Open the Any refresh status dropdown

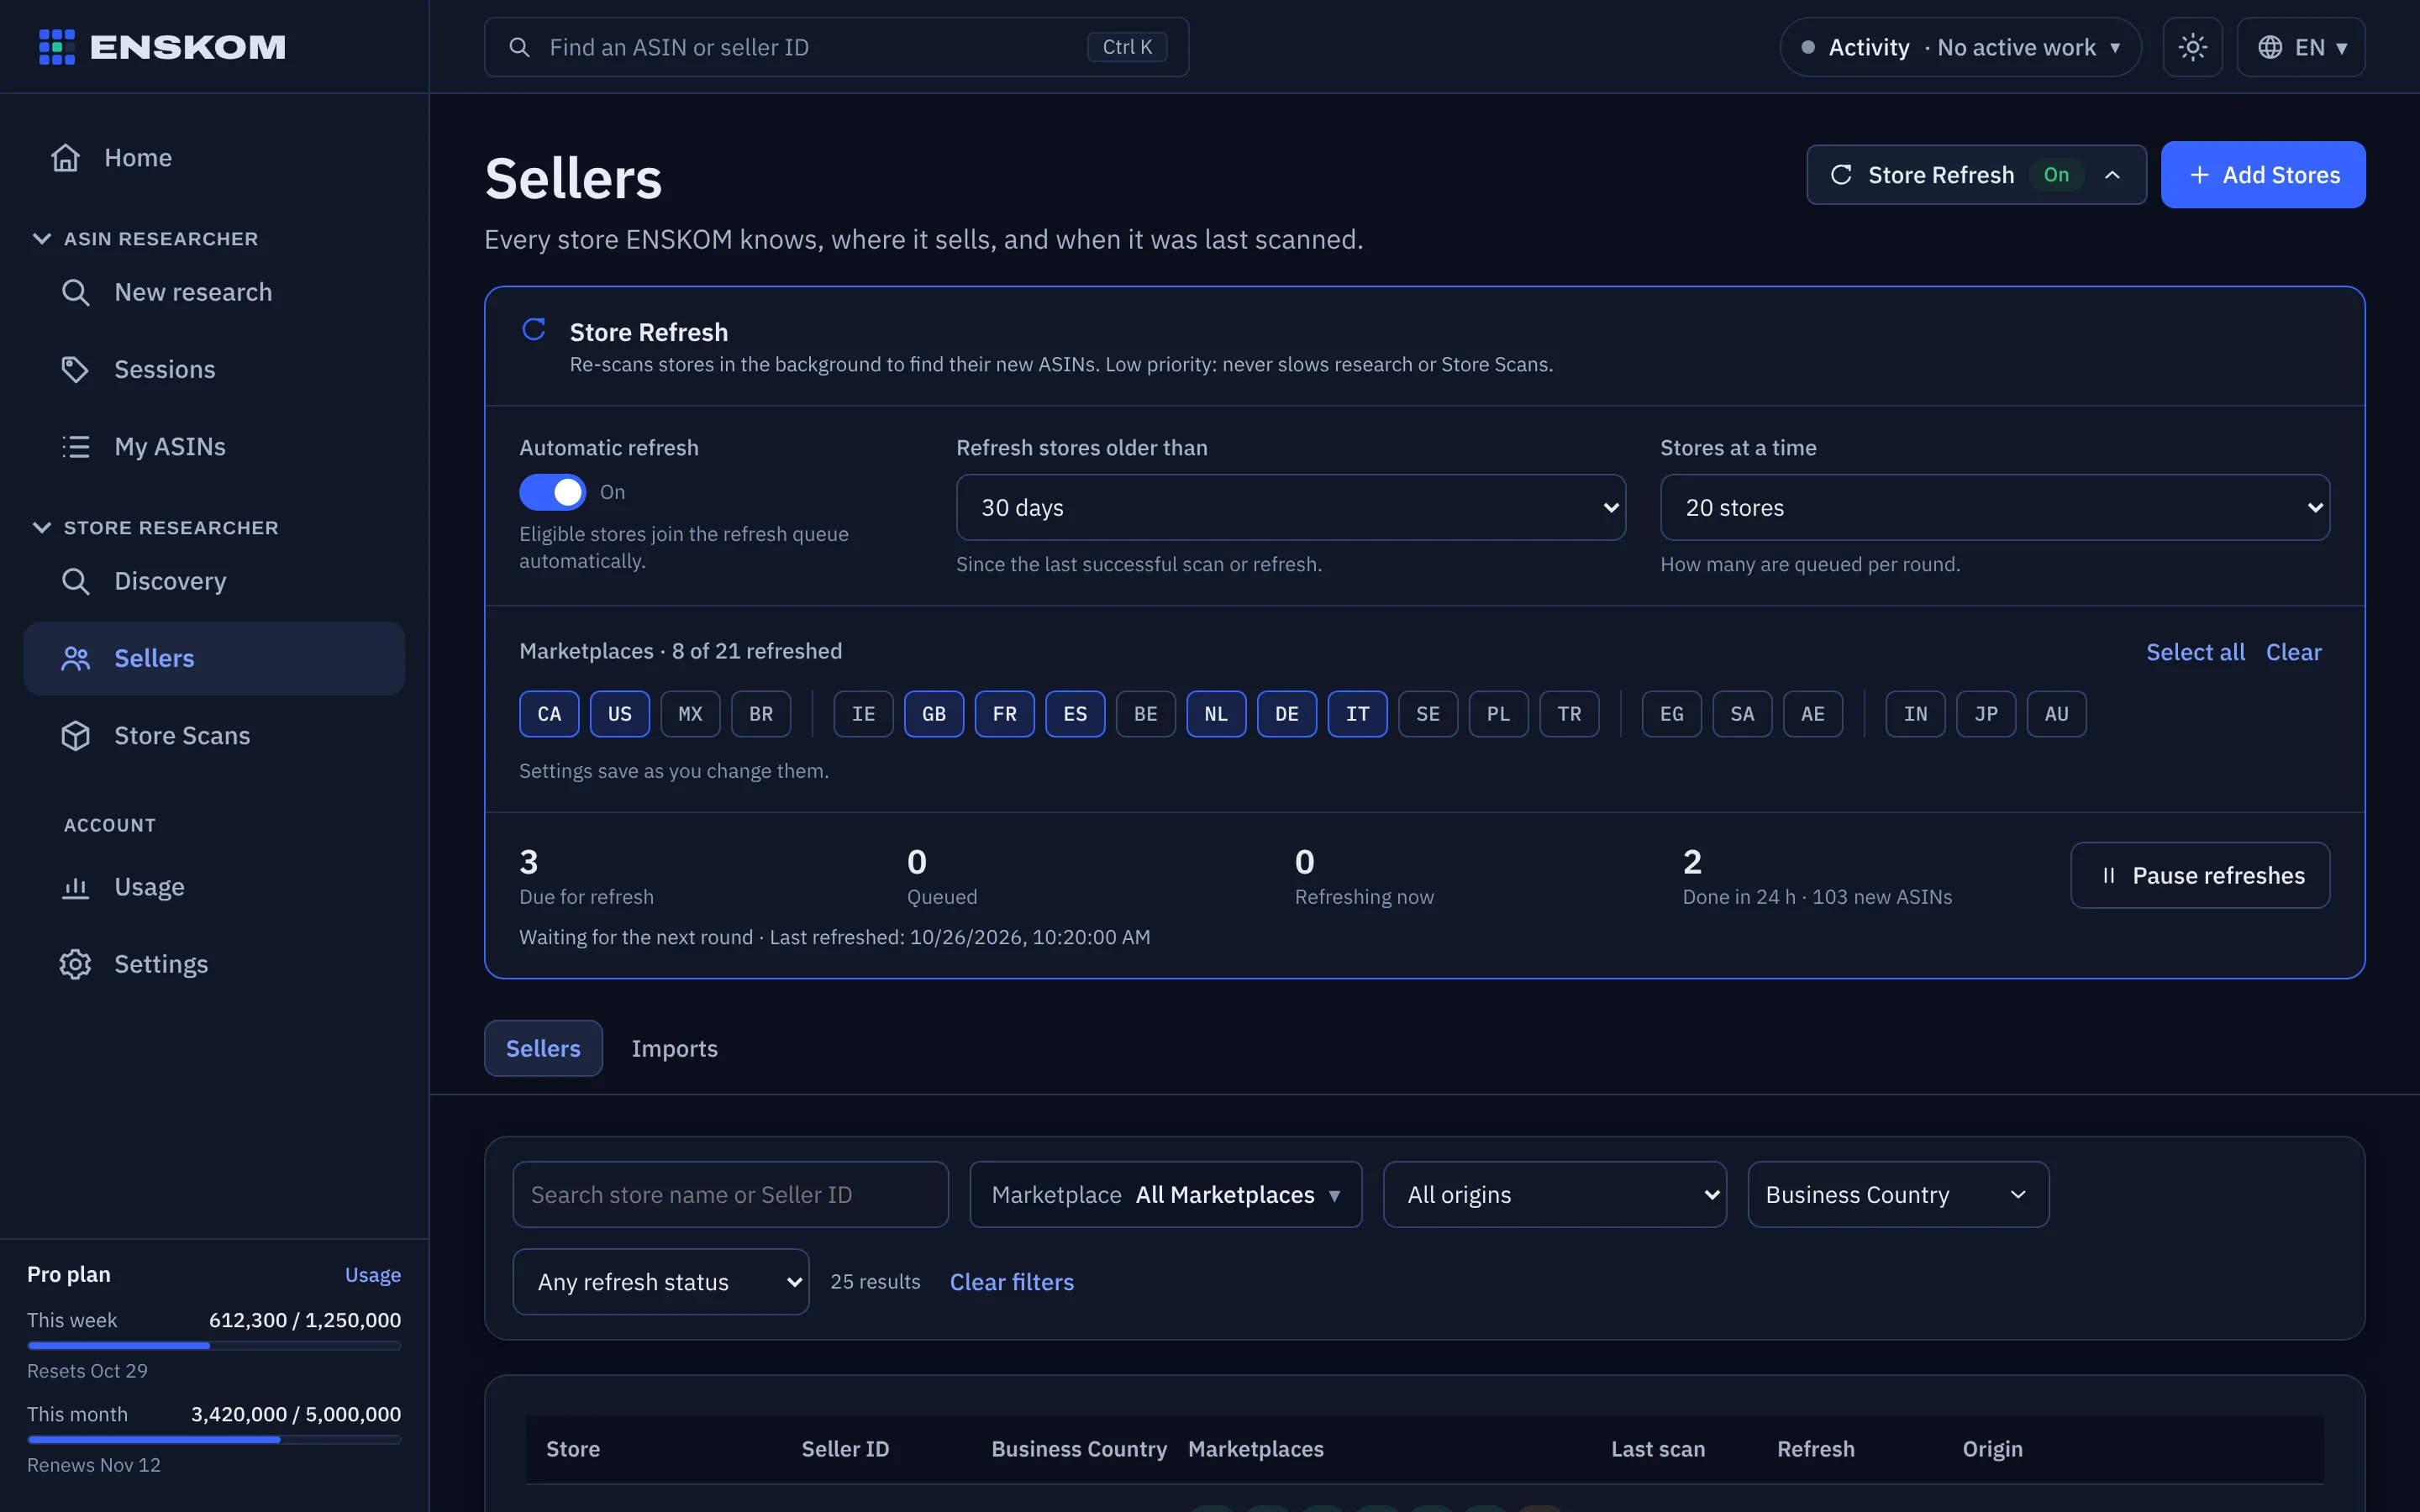click(660, 1281)
